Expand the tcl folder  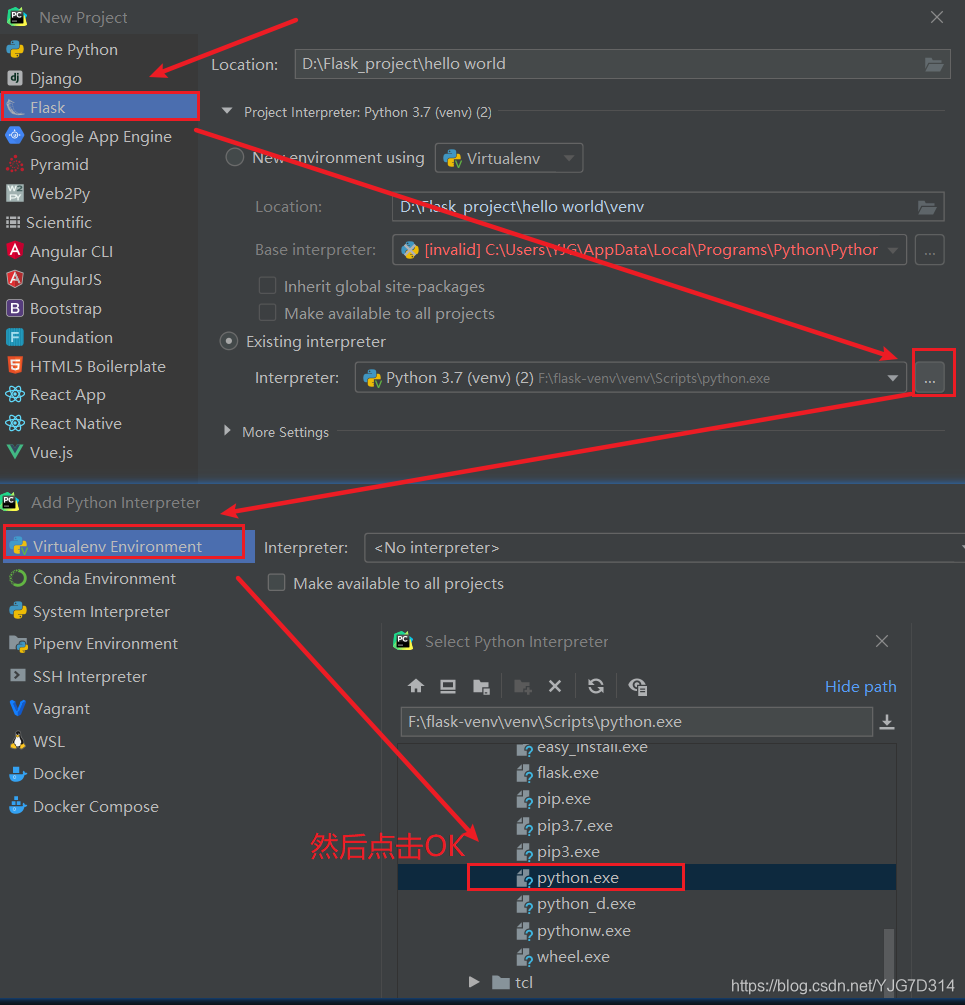coord(474,982)
